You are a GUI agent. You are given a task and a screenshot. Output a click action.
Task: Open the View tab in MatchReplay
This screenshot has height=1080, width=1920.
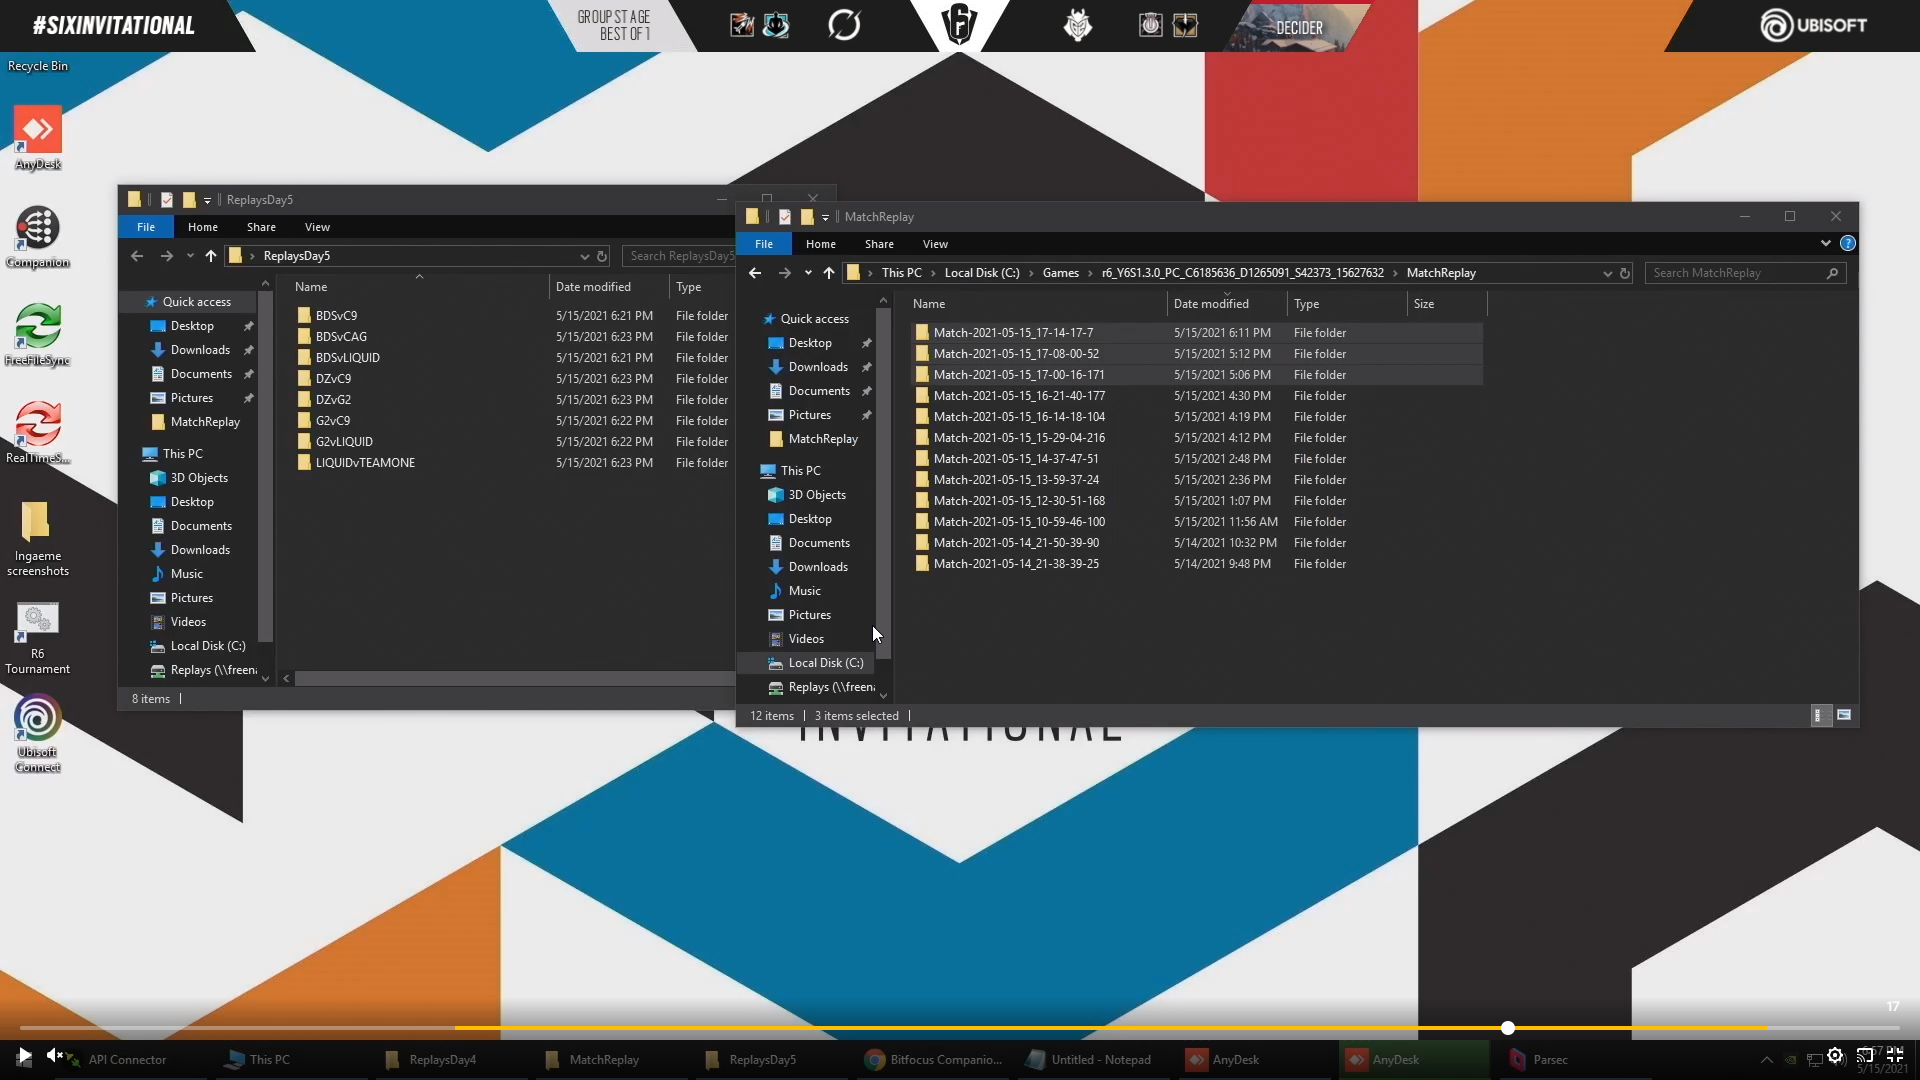935,244
